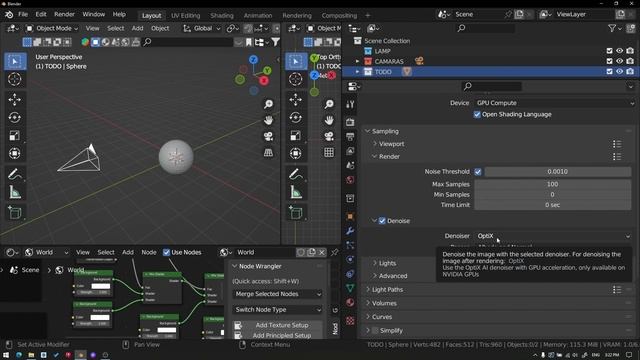The height and width of the screenshot is (360, 640).
Task: Select the Scale tool in left viewport
Action: (15, 136)
